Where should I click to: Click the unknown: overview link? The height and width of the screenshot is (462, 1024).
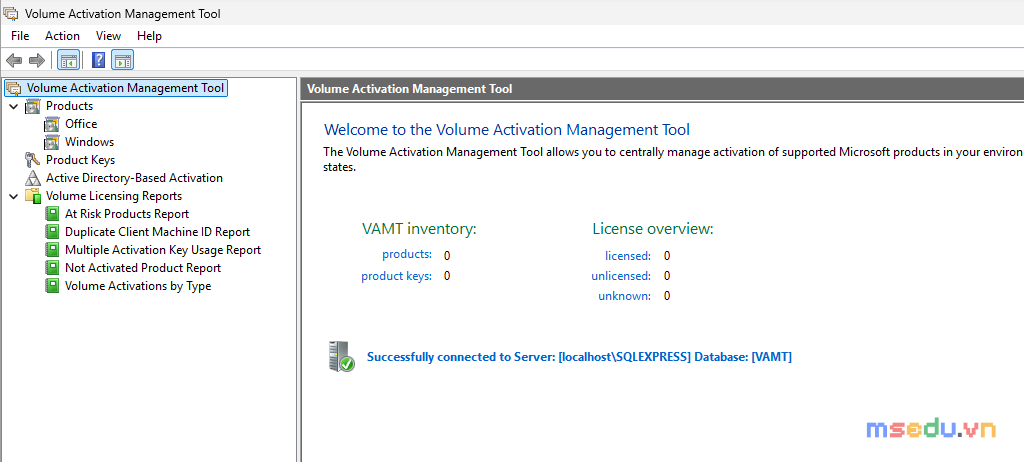pos(624,296)
